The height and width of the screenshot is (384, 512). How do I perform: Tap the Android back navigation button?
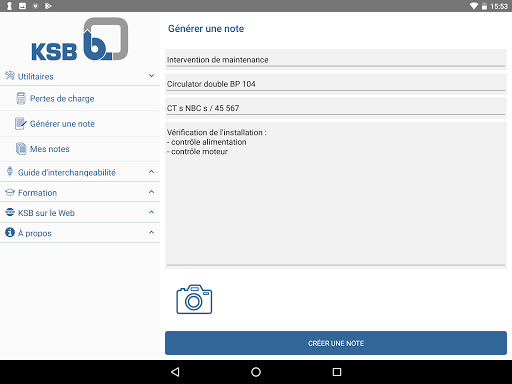tap(175, 372)
